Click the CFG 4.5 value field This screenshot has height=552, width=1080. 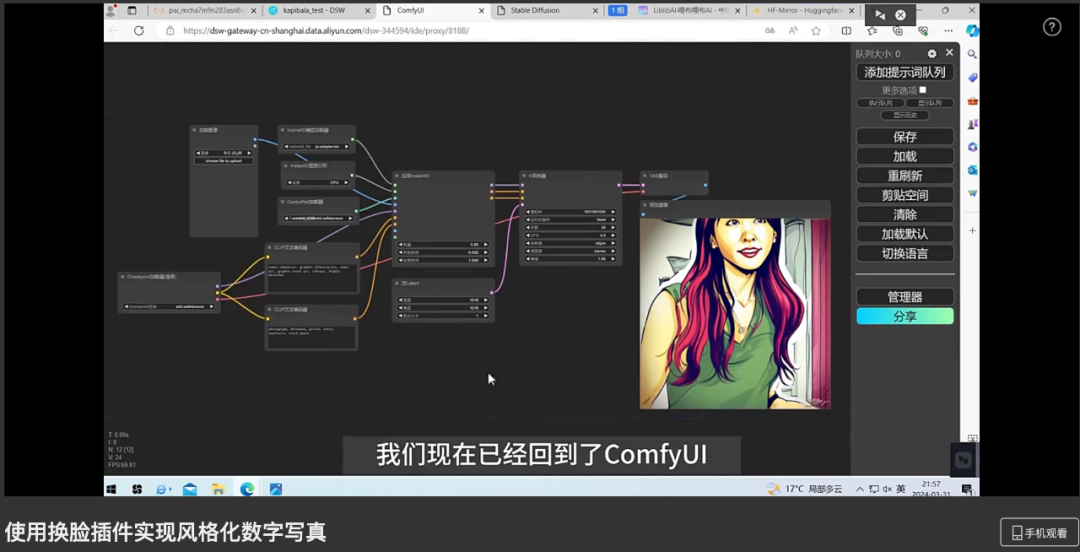[x=570, y=235]
